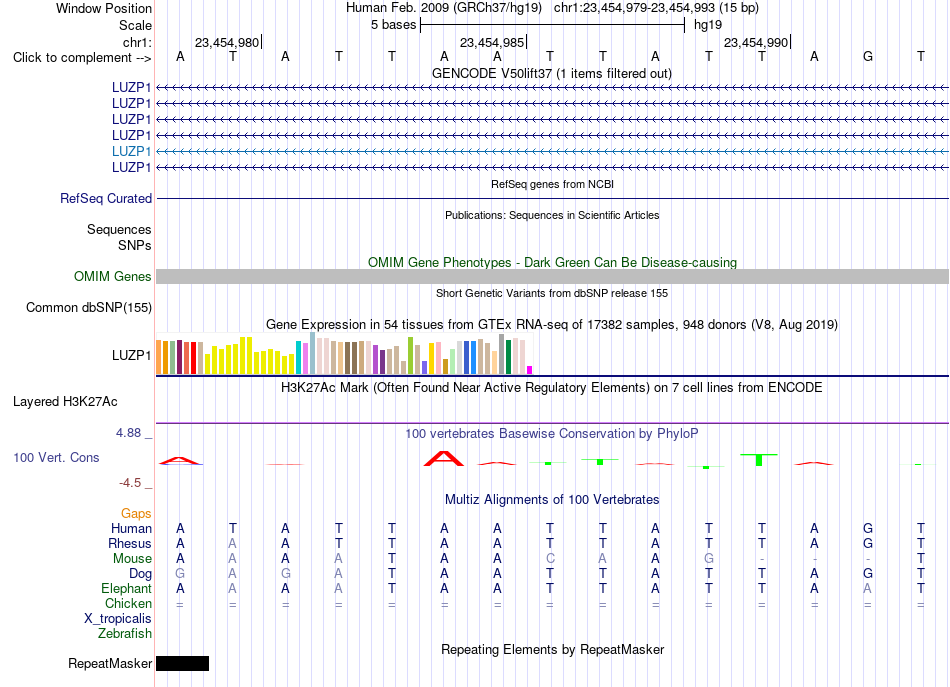The image size is (950, 687).
Task: Click the '100 Vert. Cons' track label
Action: [56, 458]
